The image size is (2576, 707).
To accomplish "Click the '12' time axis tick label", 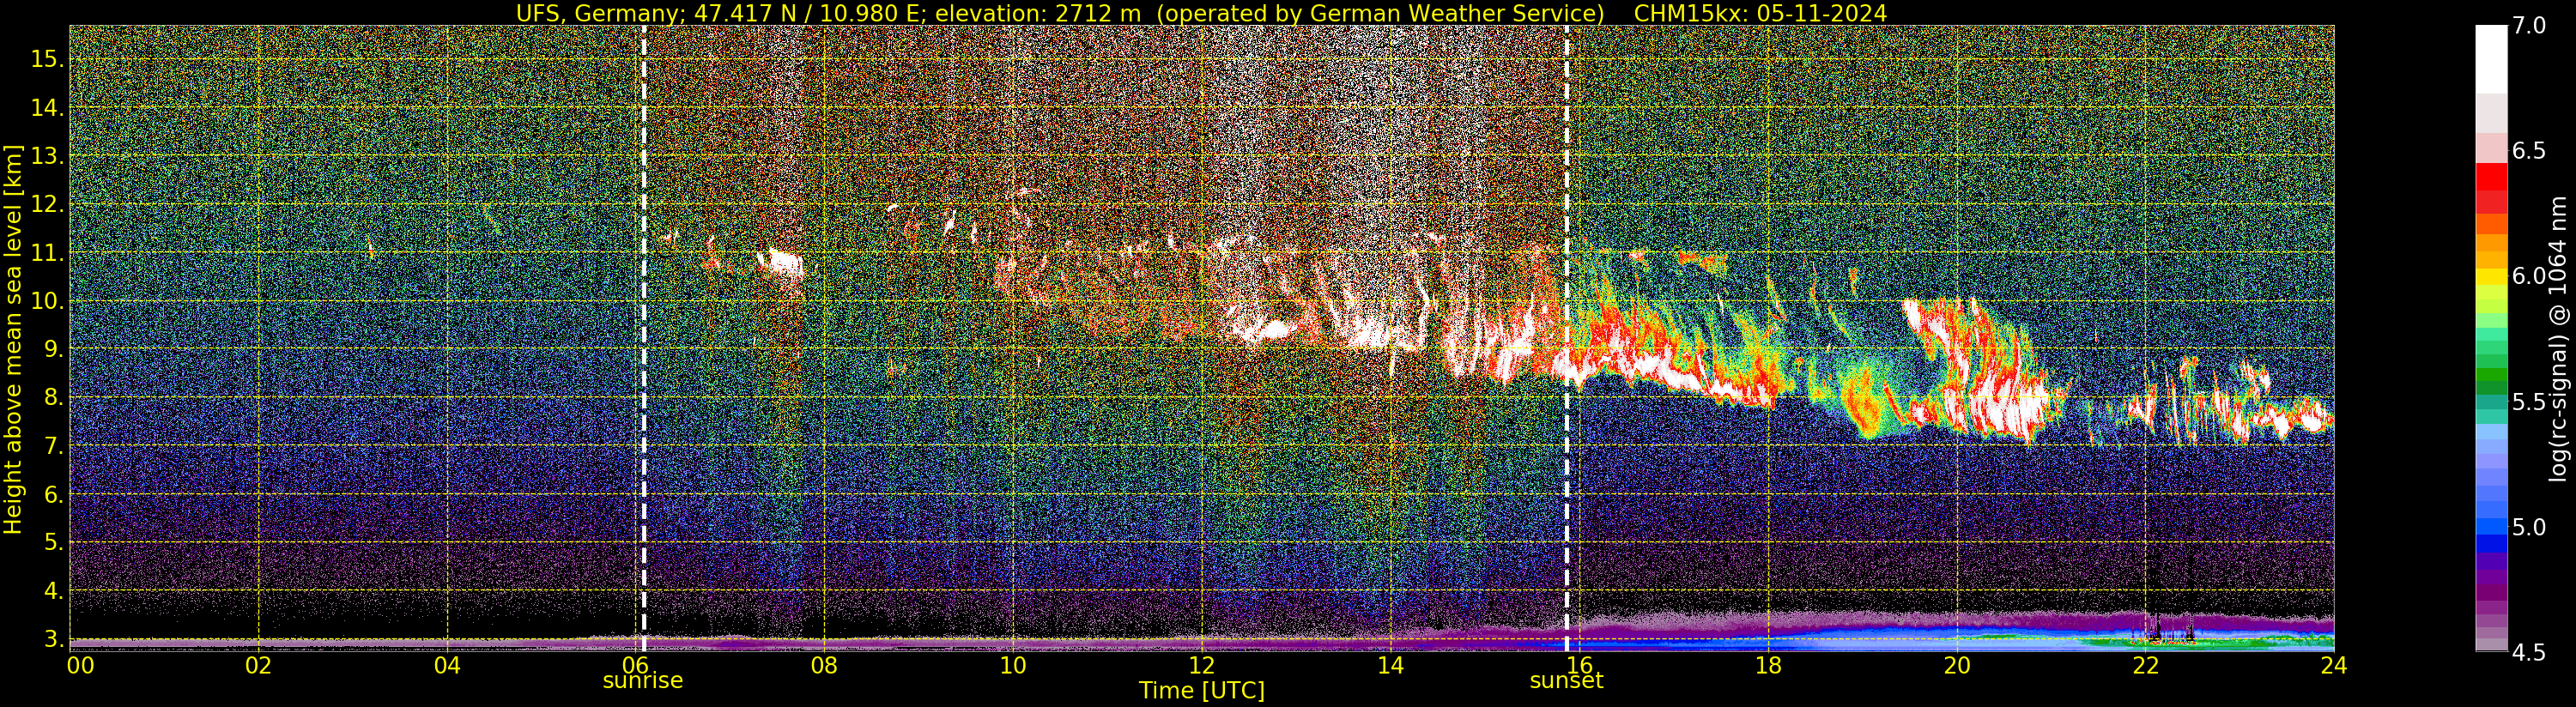I will pyautogui.click(x=1201, y=665).
